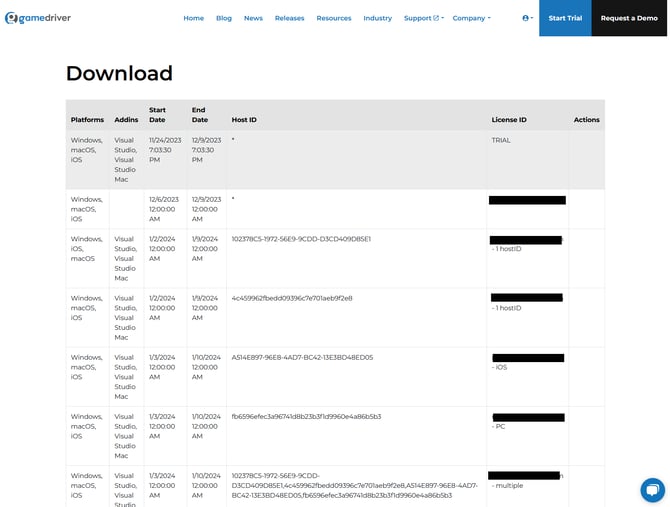
Task: Select host ID starting with A514E897
Action: (302, 357)
